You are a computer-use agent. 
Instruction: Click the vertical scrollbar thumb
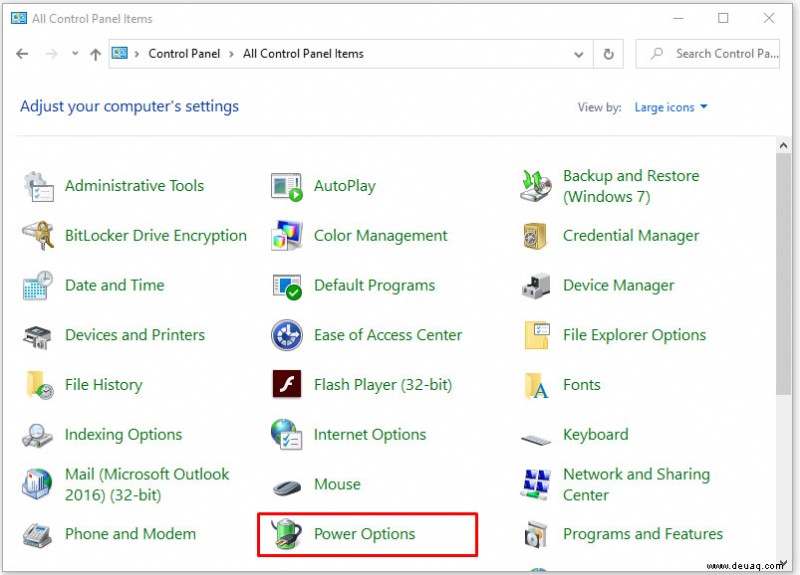(783, 274)
